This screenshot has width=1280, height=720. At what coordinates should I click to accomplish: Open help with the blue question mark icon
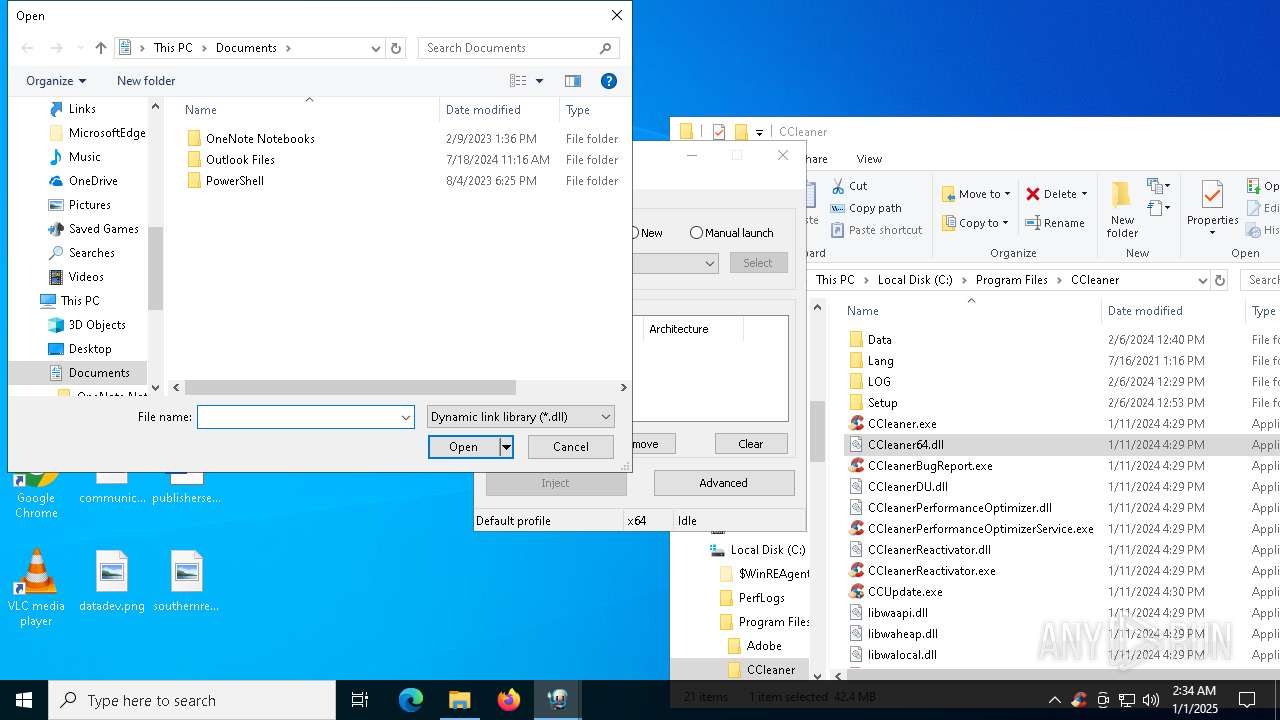(x=608, y=81)
